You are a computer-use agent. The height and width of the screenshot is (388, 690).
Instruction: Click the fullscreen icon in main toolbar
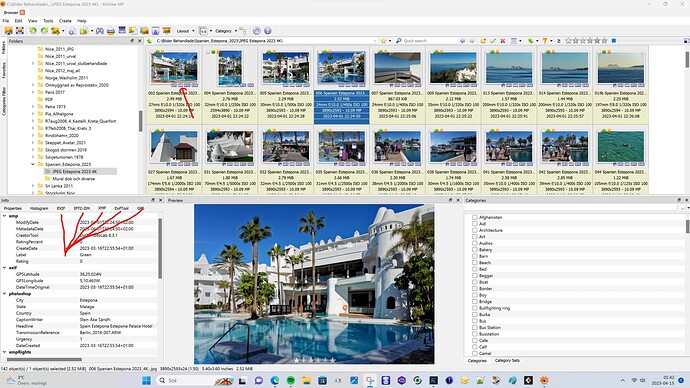[x=20, y=31]
